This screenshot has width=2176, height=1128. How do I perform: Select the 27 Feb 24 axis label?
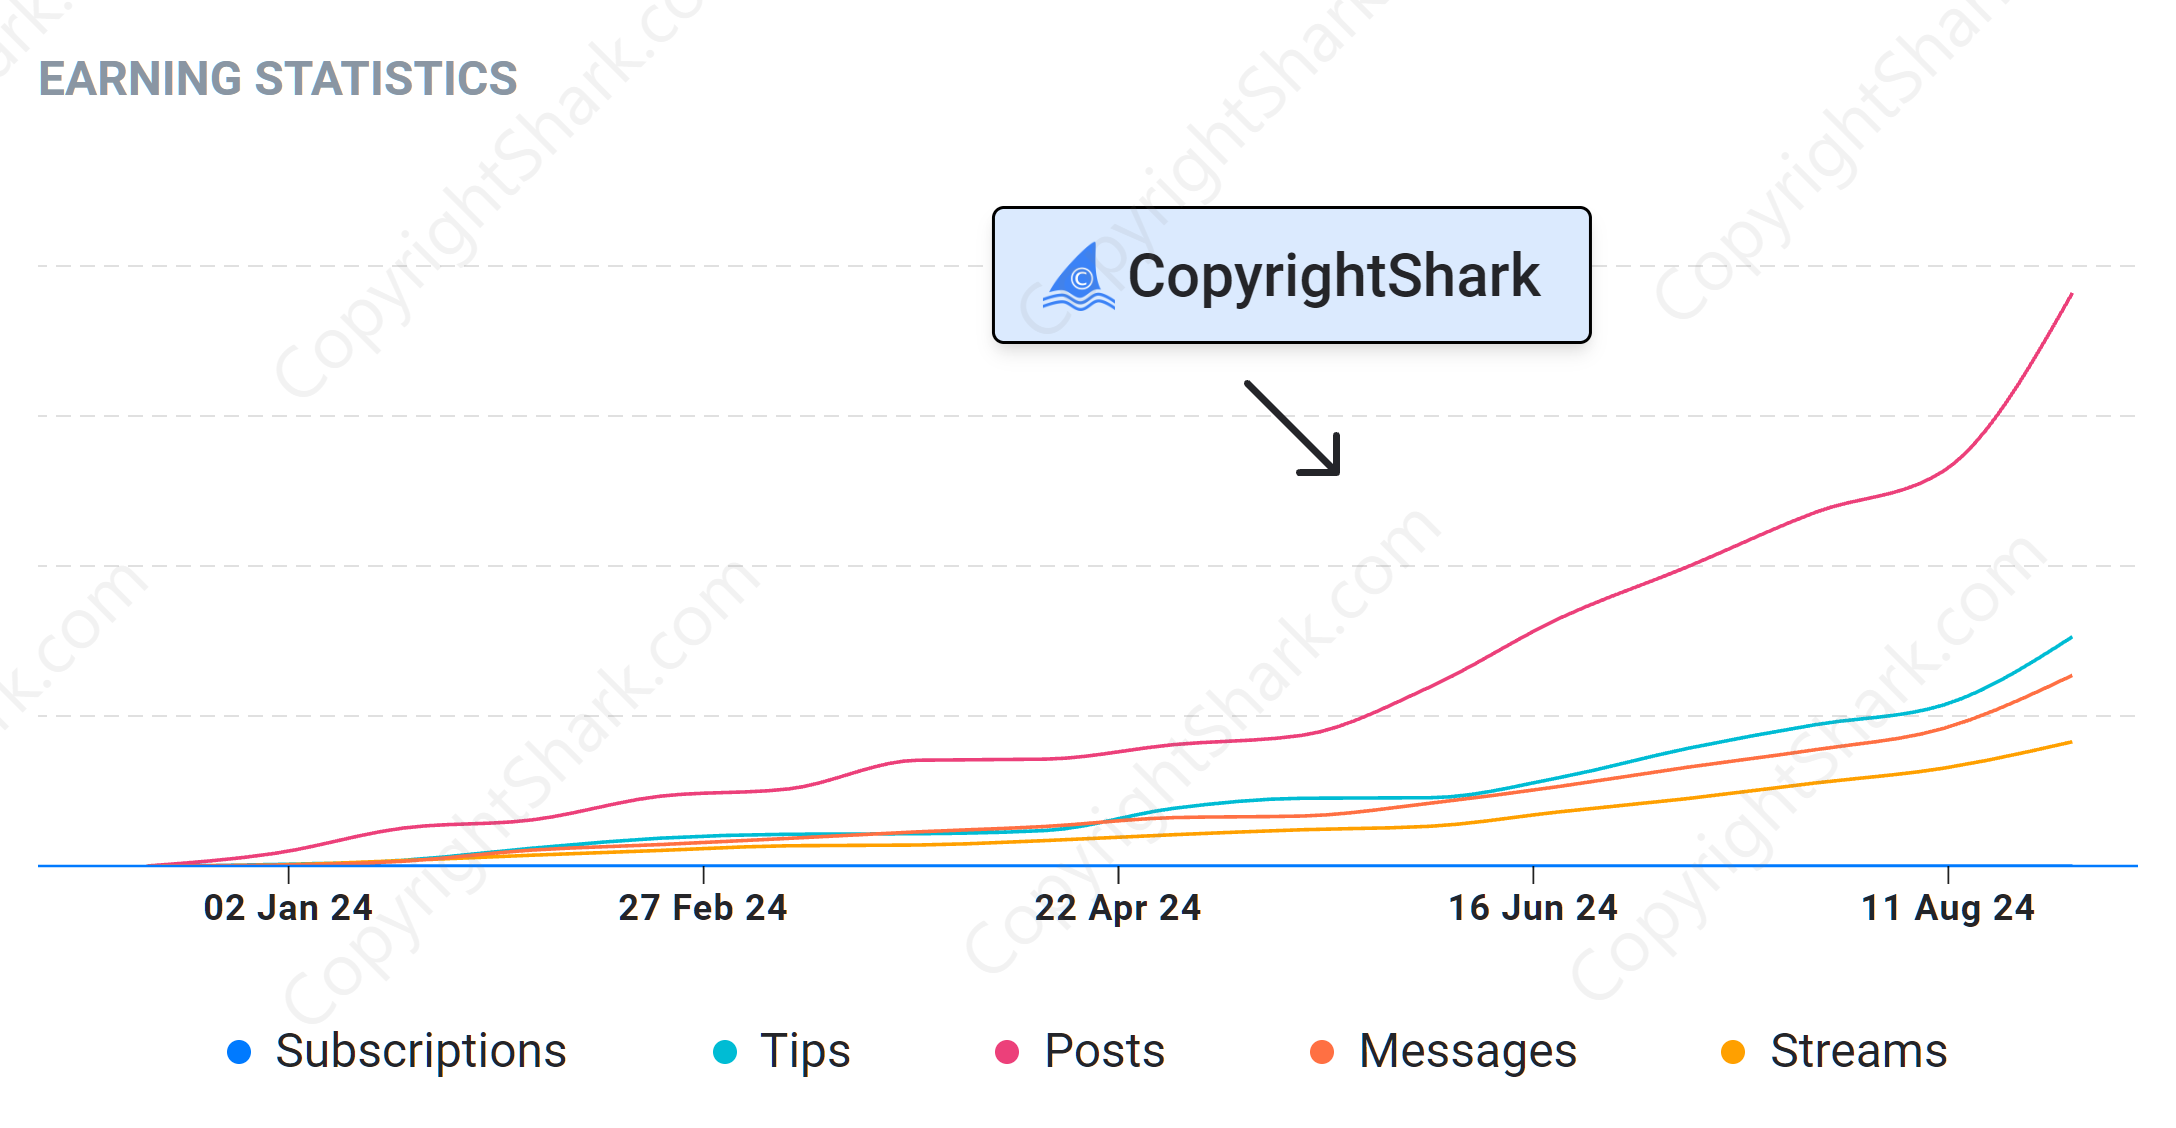click(703, 908)
